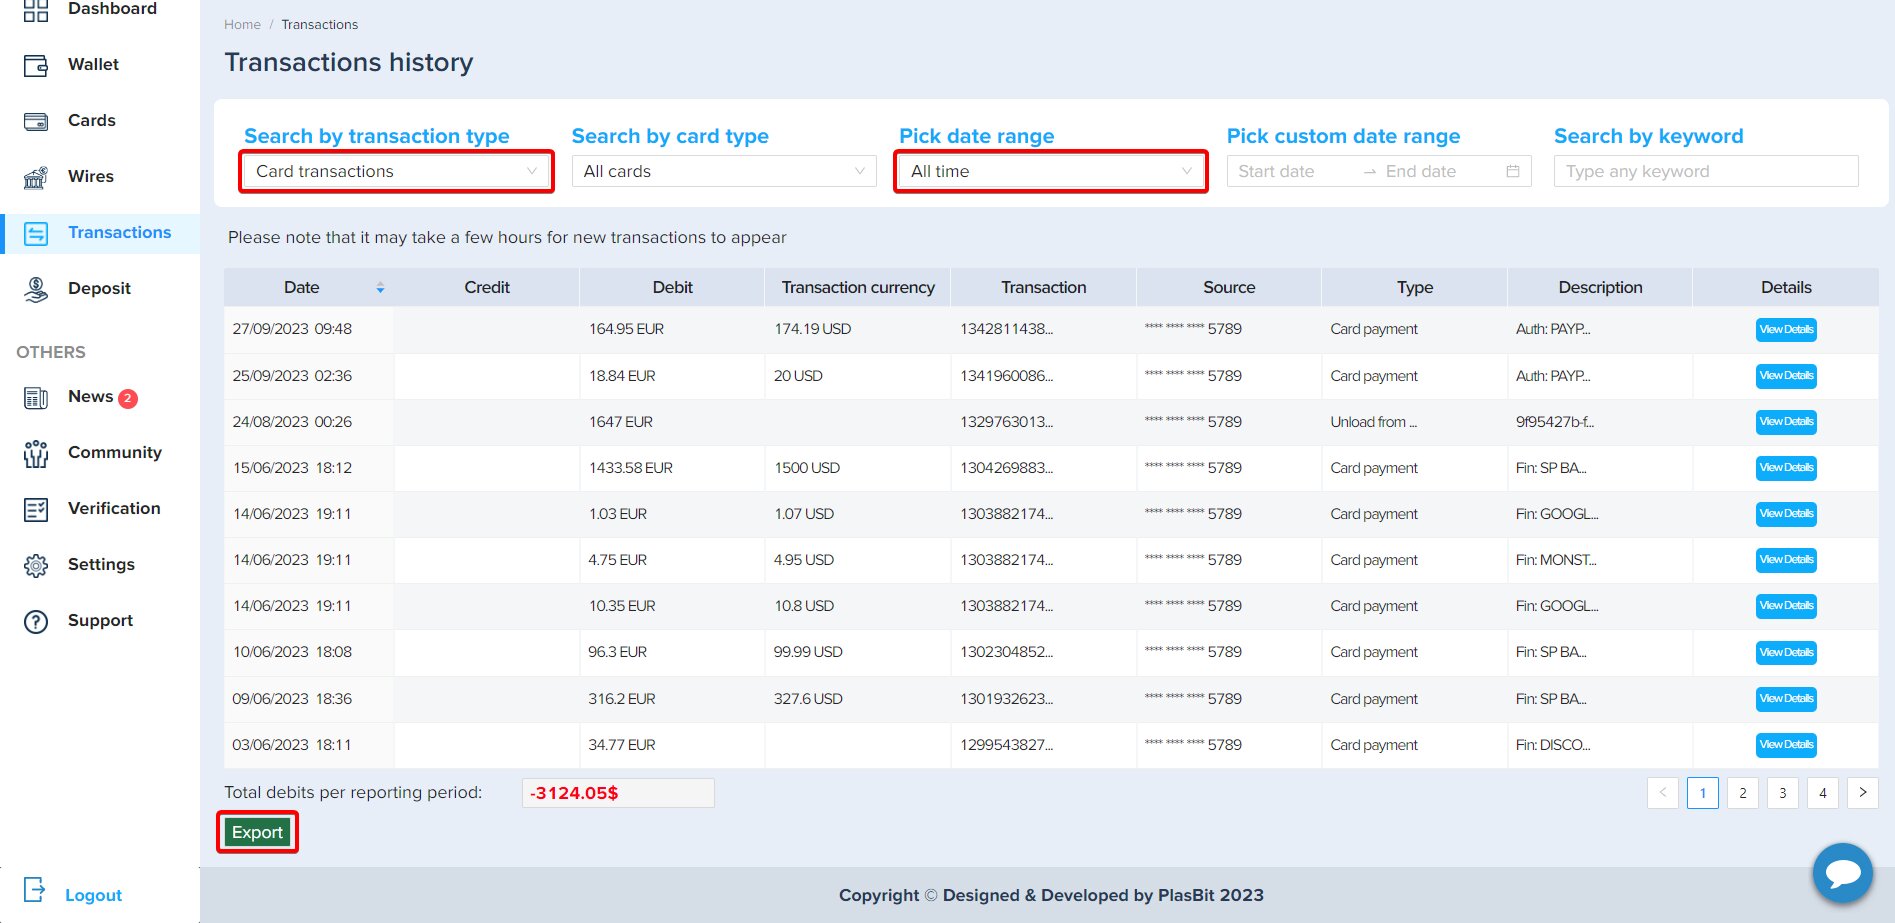Click the Settings gear icon
This screenshot has width=1895, height=923.
click(36, 565)
